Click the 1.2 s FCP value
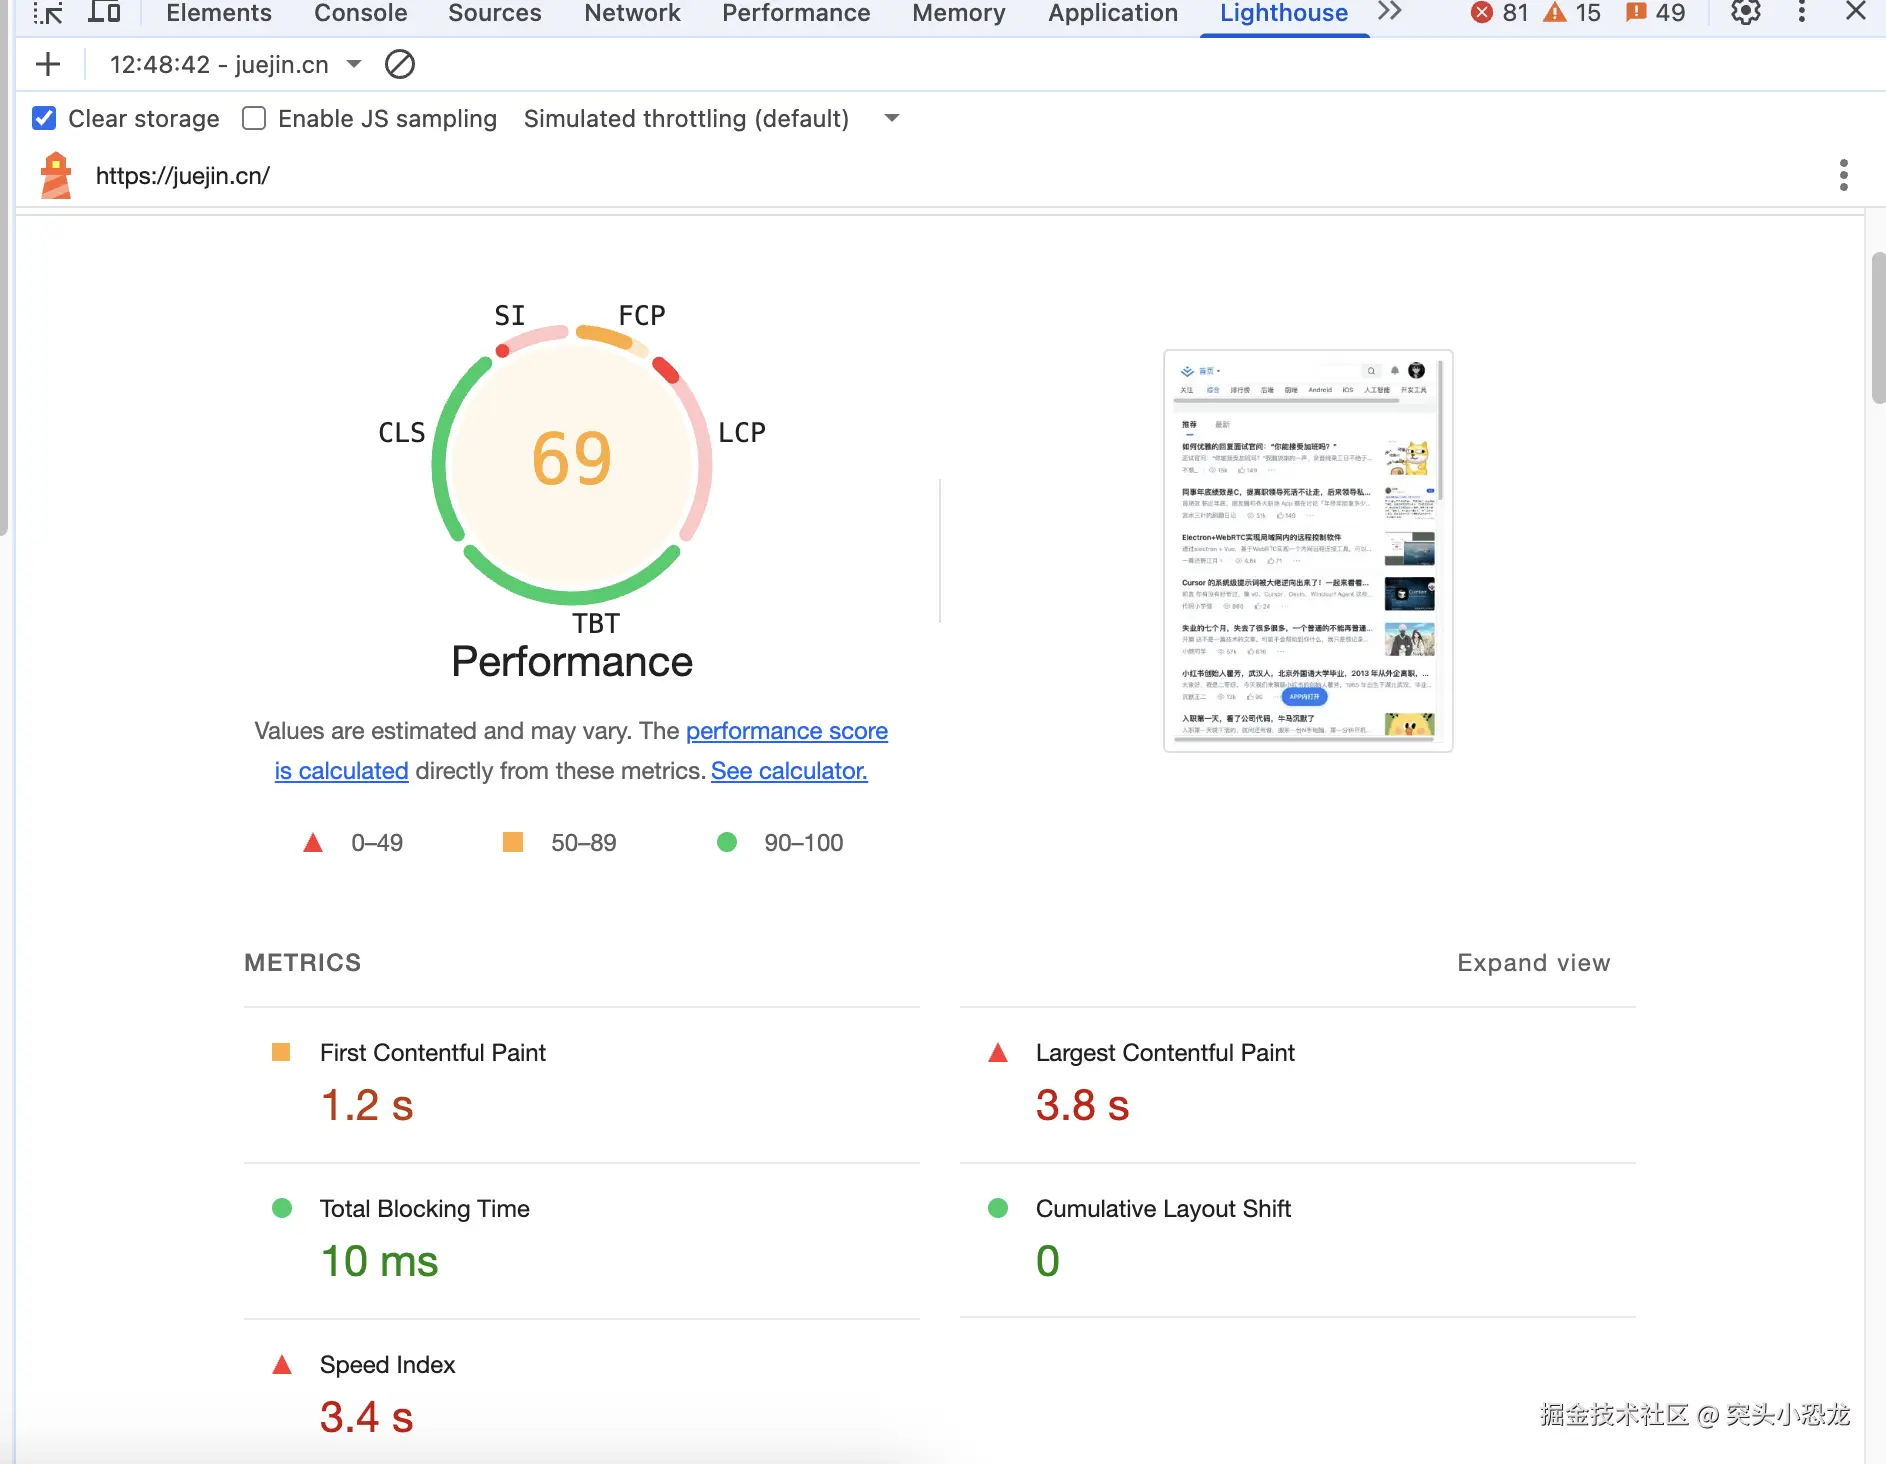 point(367,1106)
